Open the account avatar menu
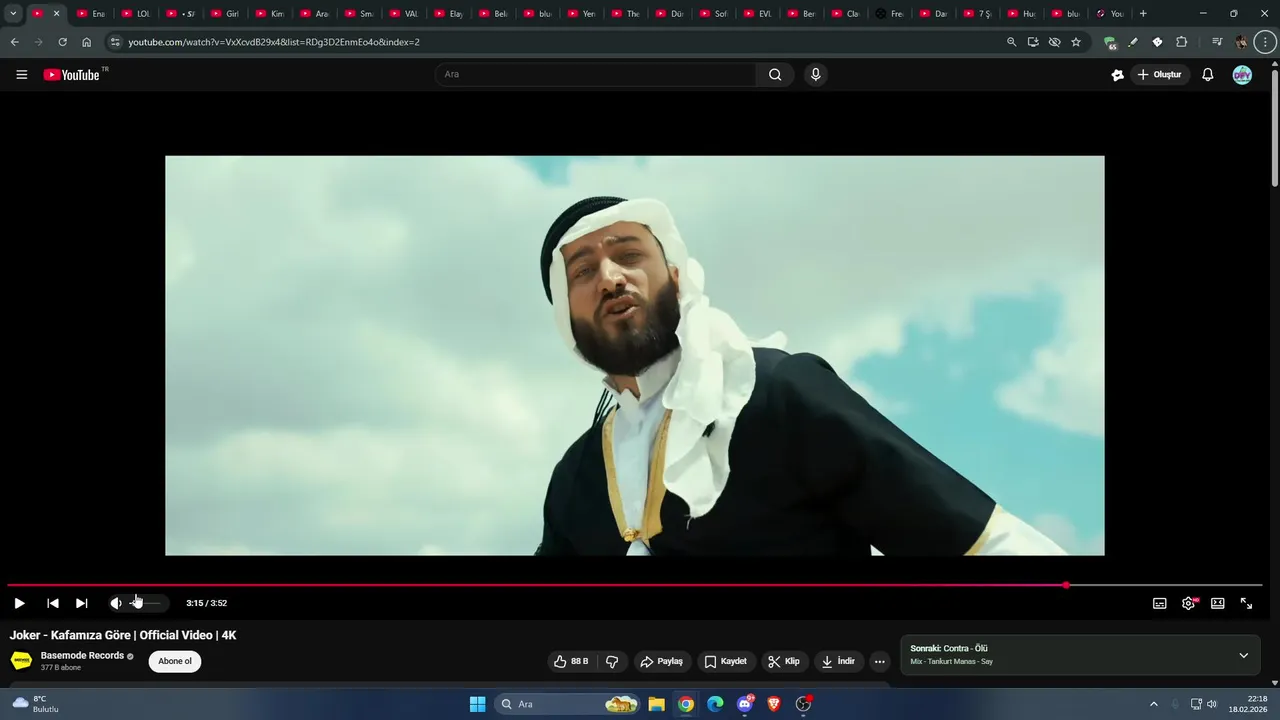 tap(1242, 75)
